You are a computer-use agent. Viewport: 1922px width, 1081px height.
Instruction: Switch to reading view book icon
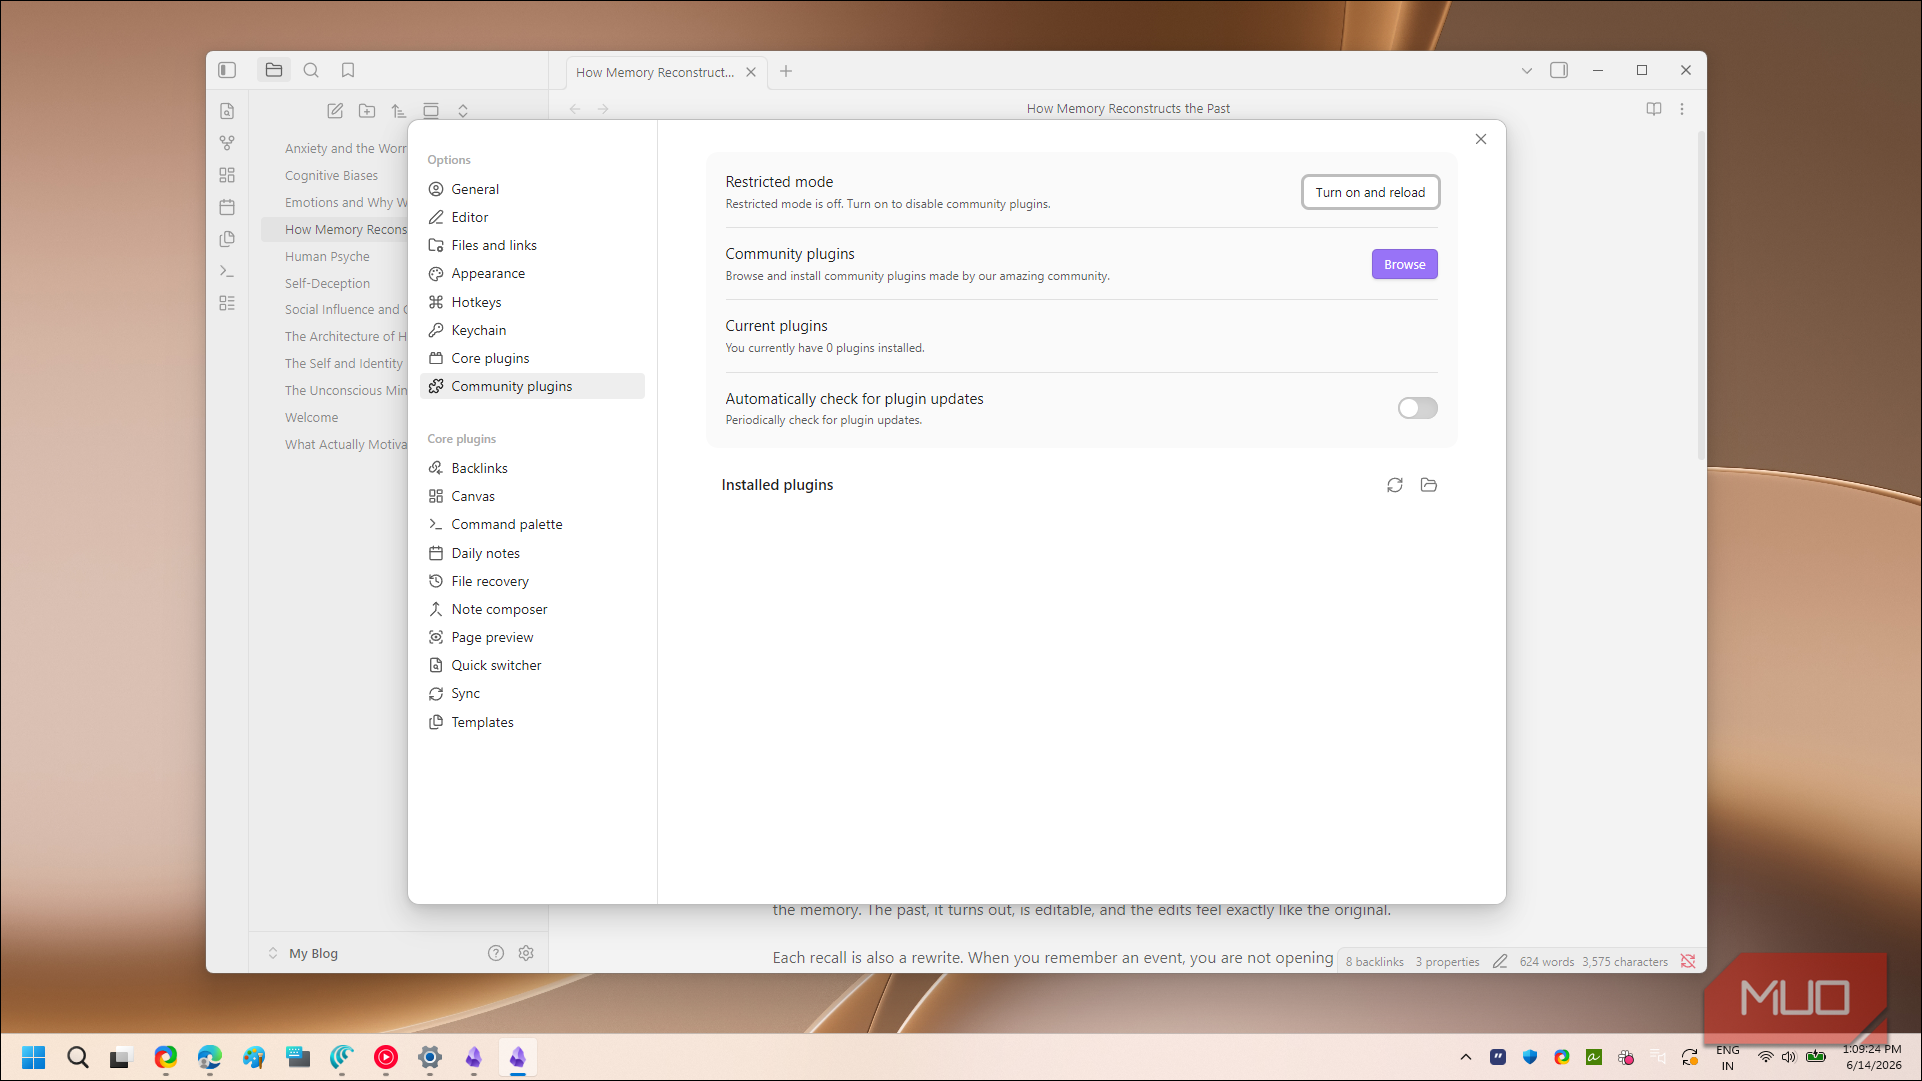pyautogui.click(x=1654, y=109)
